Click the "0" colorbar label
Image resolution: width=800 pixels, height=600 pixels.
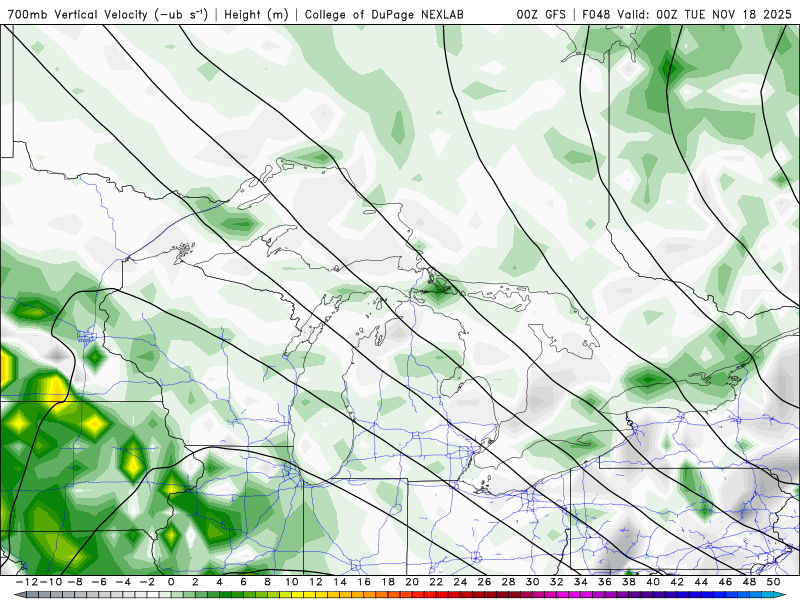coord(171,582)
